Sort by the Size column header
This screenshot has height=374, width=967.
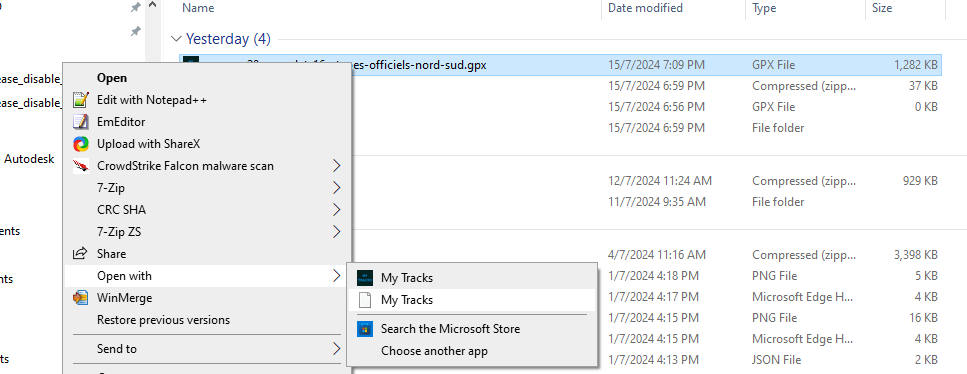882,8
